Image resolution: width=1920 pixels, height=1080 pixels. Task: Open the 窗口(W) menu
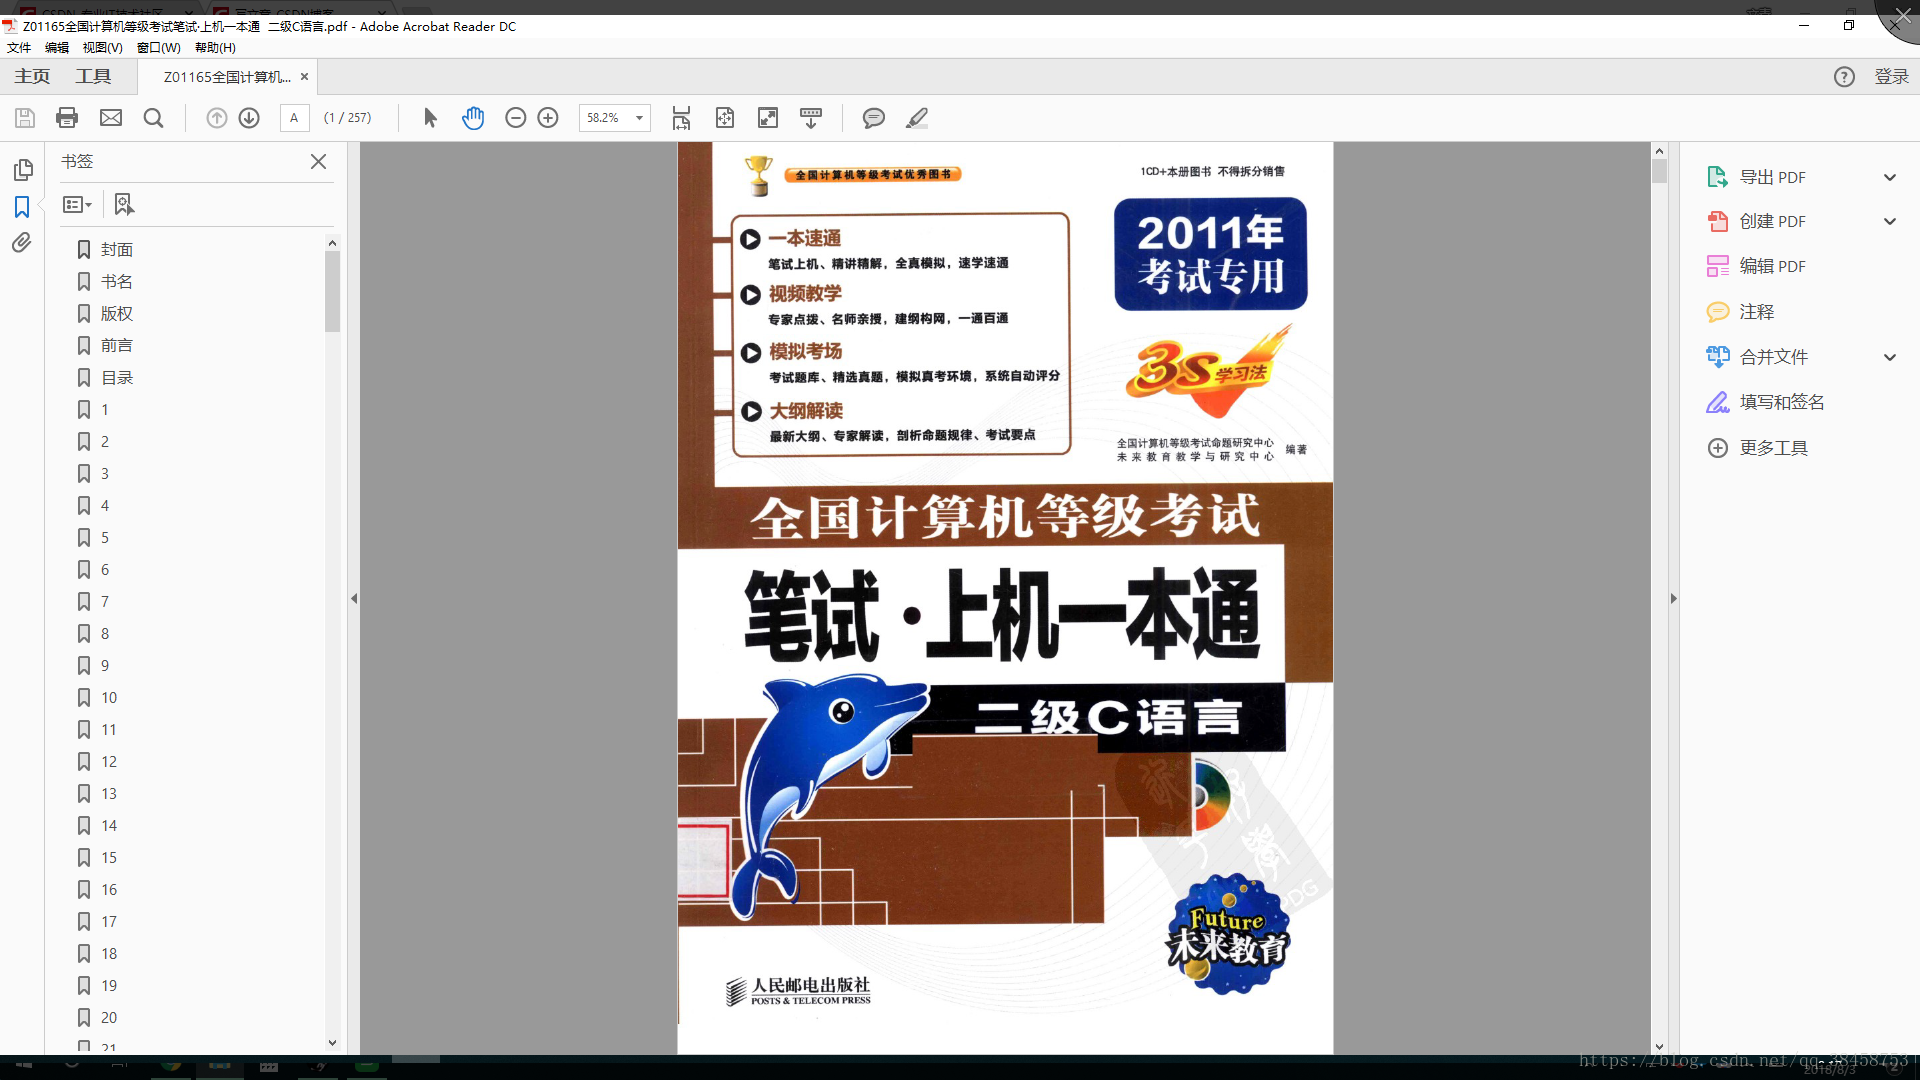click(158, 47)
